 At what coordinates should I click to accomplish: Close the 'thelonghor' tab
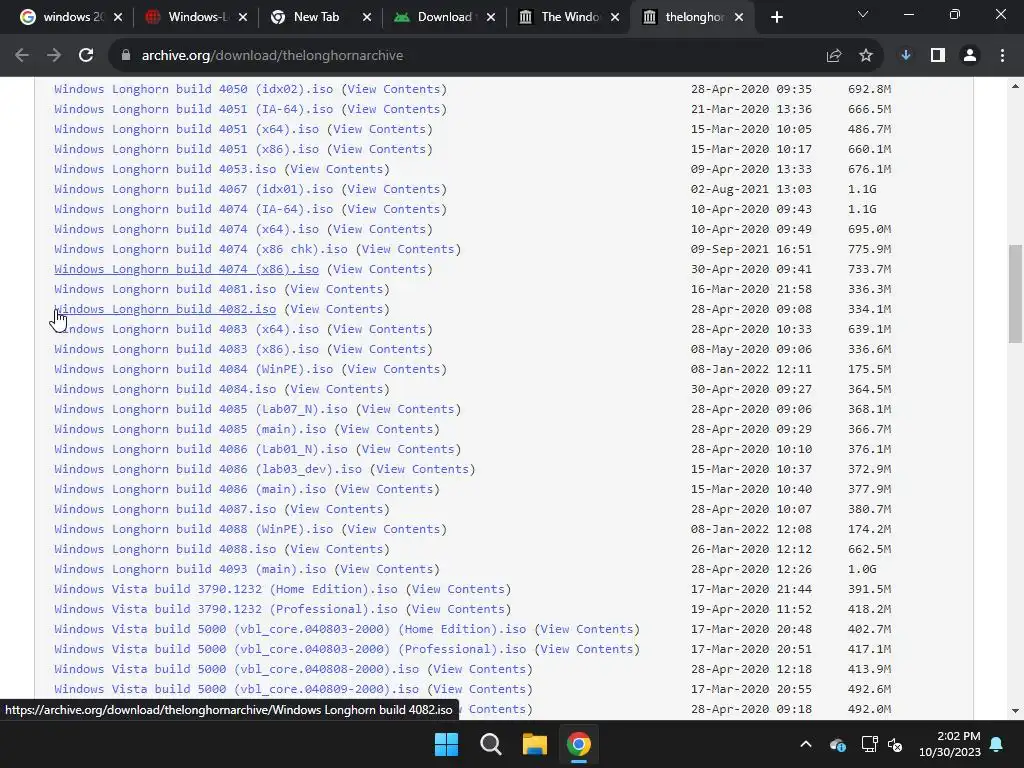739,18
